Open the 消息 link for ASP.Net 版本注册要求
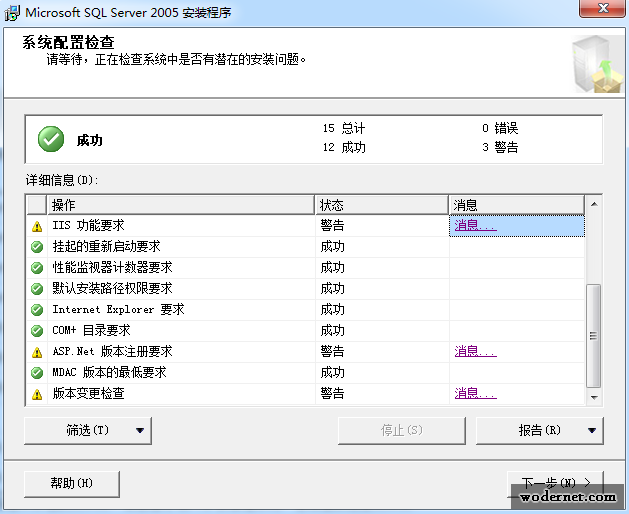 tap(475, 352)
